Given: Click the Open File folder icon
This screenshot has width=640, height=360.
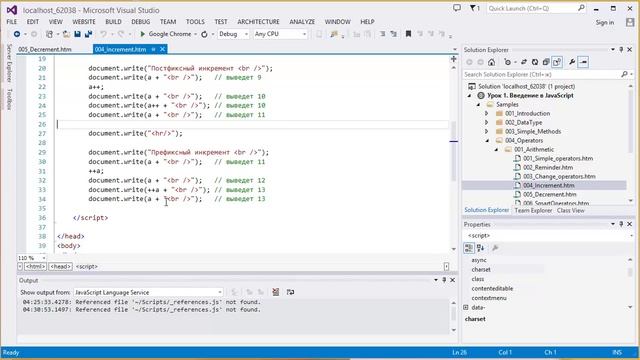Looking at the screenshot, I should point(66,34).
